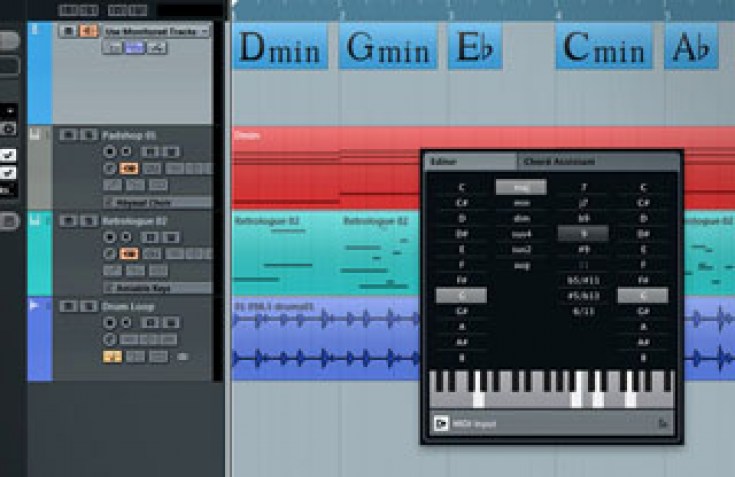Viewport: 735px width, 477px height.
Task: Select the 7 tension in chord editor
Action: pyautogui.click(x=583, y=187)
